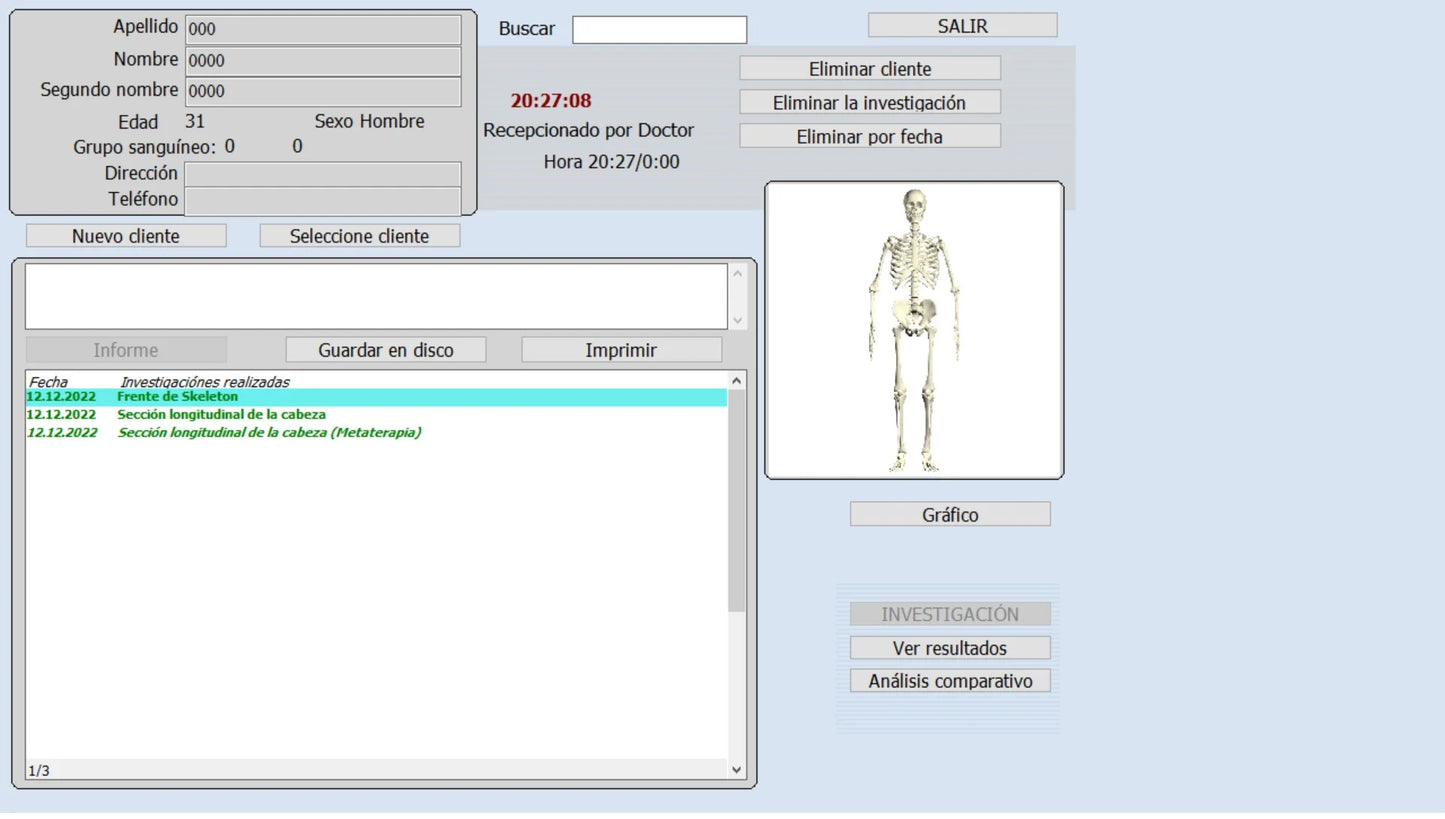Screen dimensions: 1445x819
Task: Click the Teléfono input field
Action: [322, 200]
